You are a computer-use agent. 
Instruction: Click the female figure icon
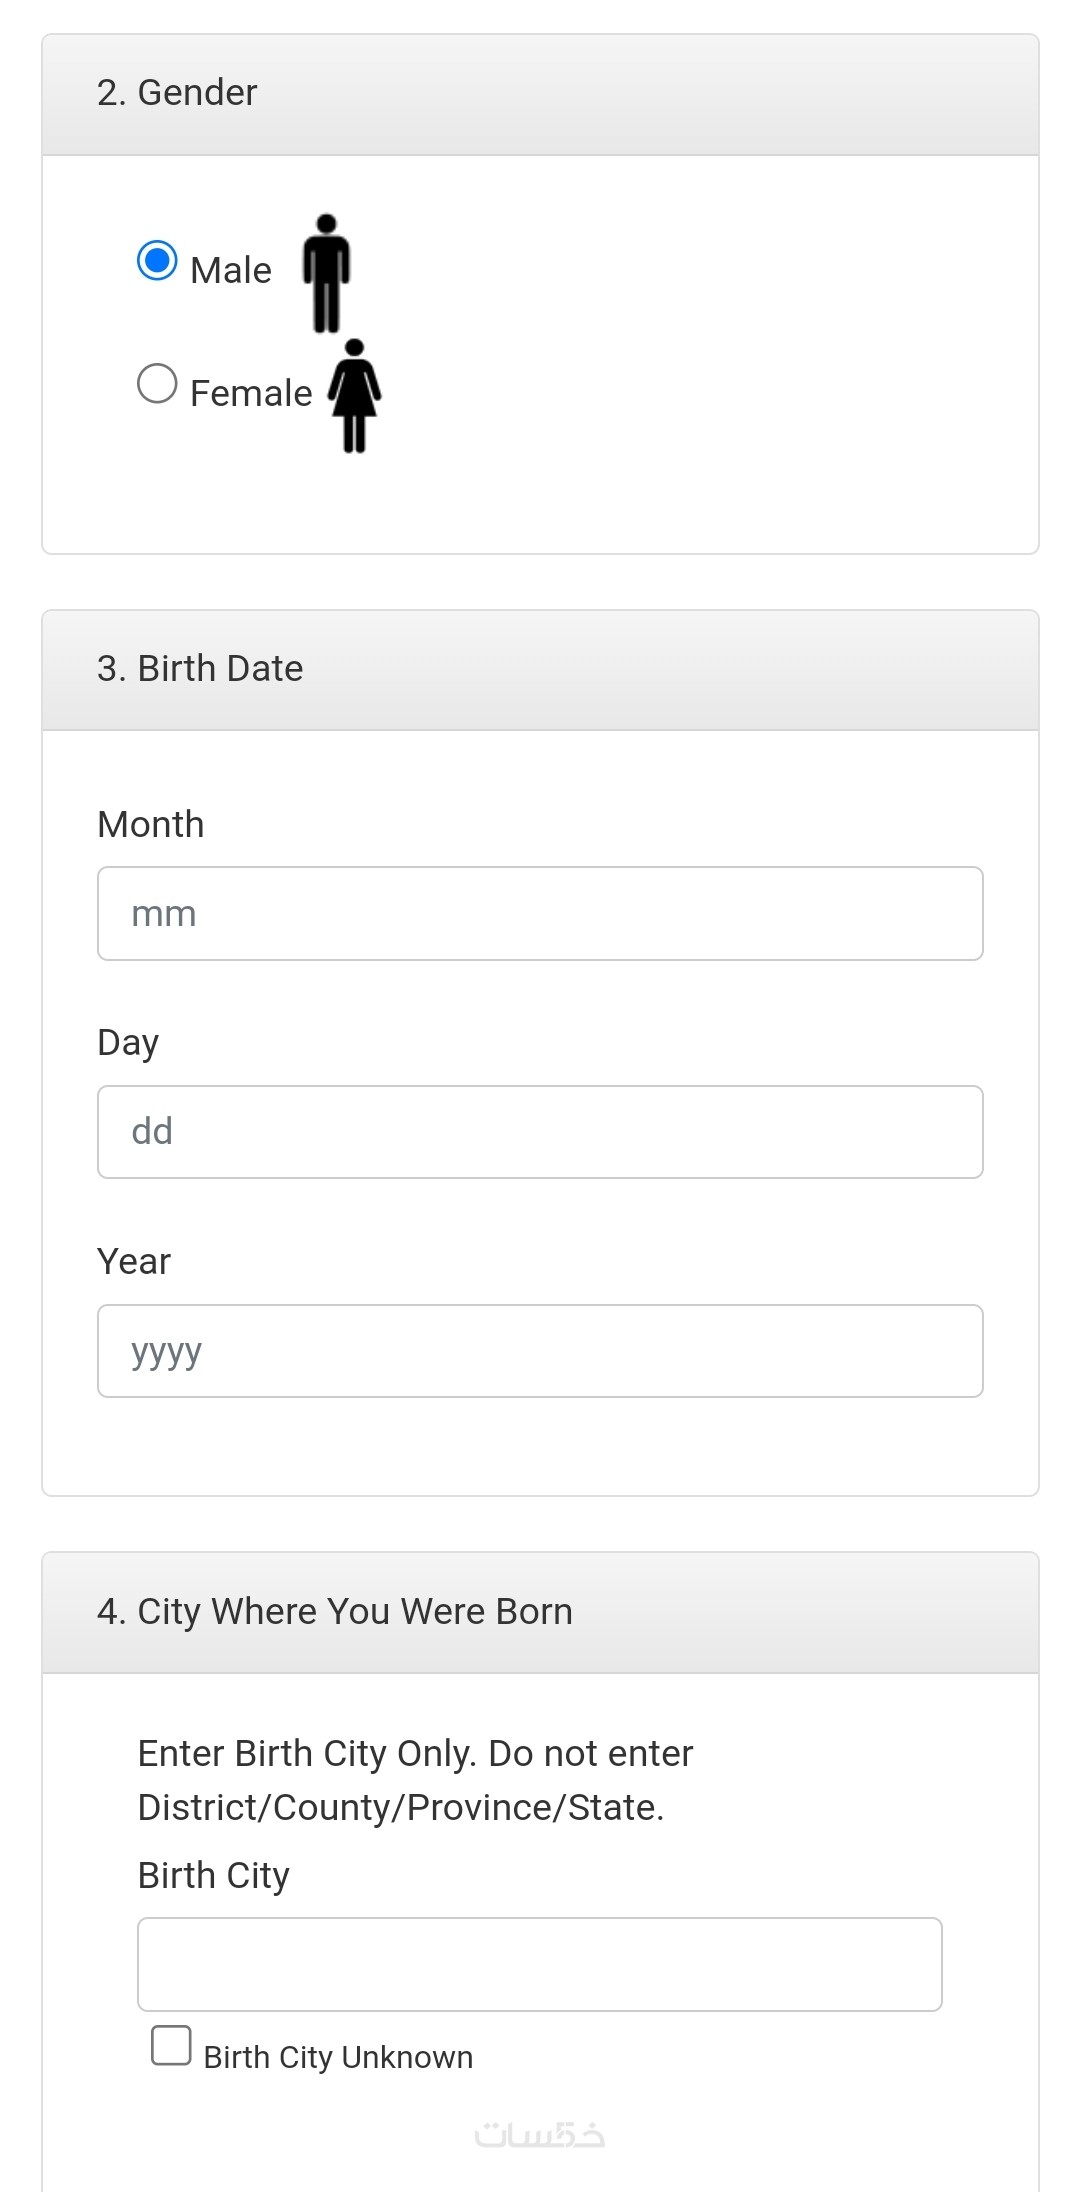pos(354,395)
